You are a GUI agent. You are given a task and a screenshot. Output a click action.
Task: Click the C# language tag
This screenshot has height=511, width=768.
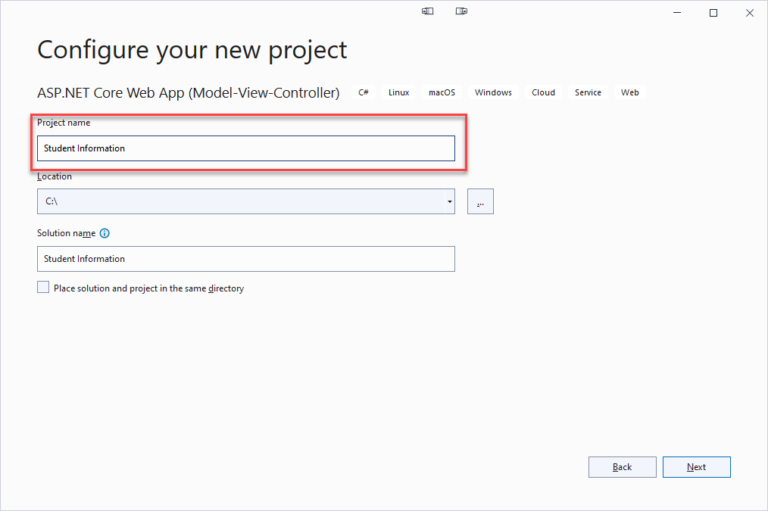[363, 93]
